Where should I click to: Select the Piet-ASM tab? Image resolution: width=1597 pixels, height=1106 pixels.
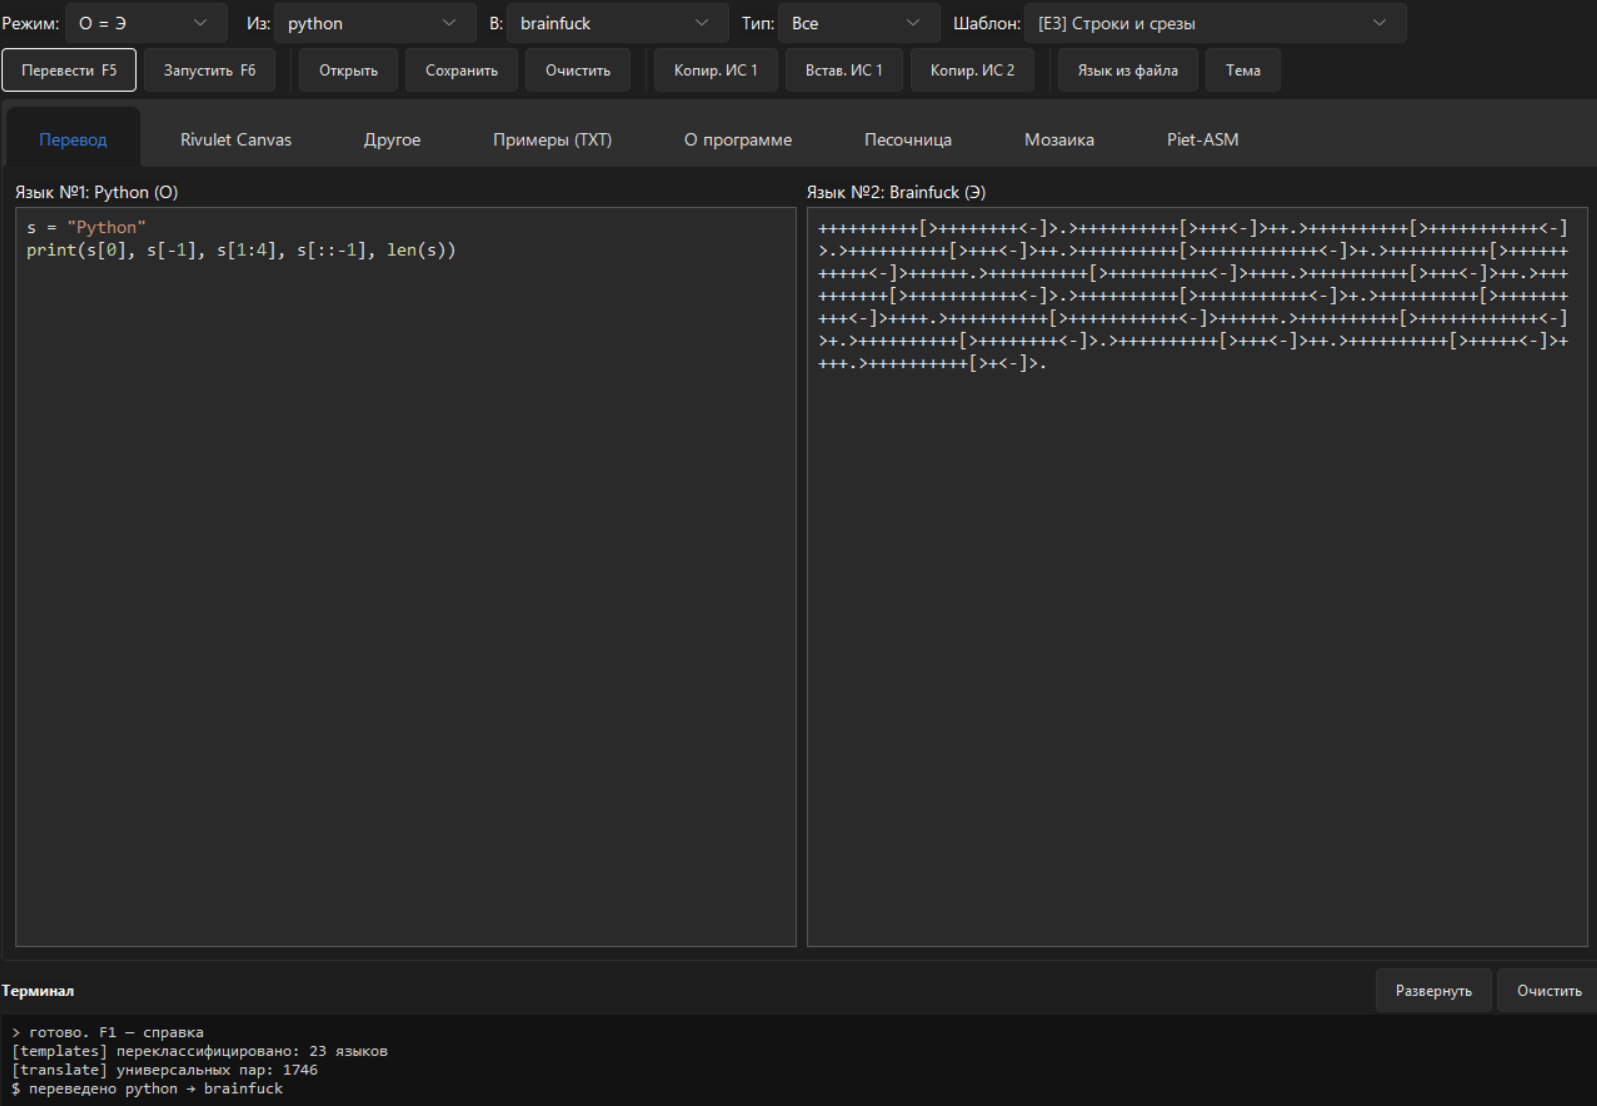[1202, 139]
